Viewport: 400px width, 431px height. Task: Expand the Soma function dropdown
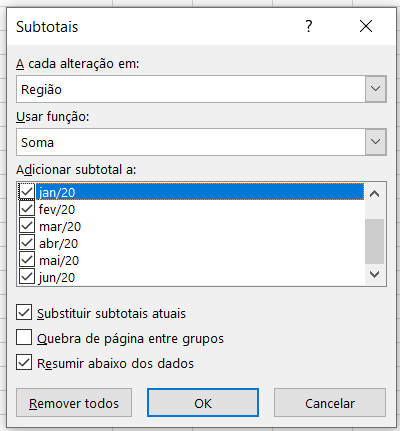(x=376, y=142)
